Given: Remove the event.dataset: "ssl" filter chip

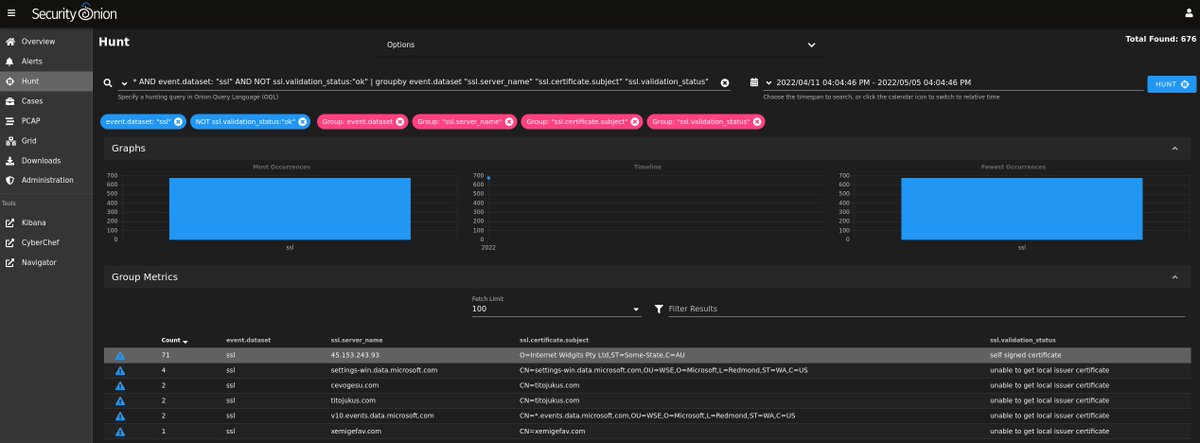Looking at the screenshot, I should click(177, 121).
